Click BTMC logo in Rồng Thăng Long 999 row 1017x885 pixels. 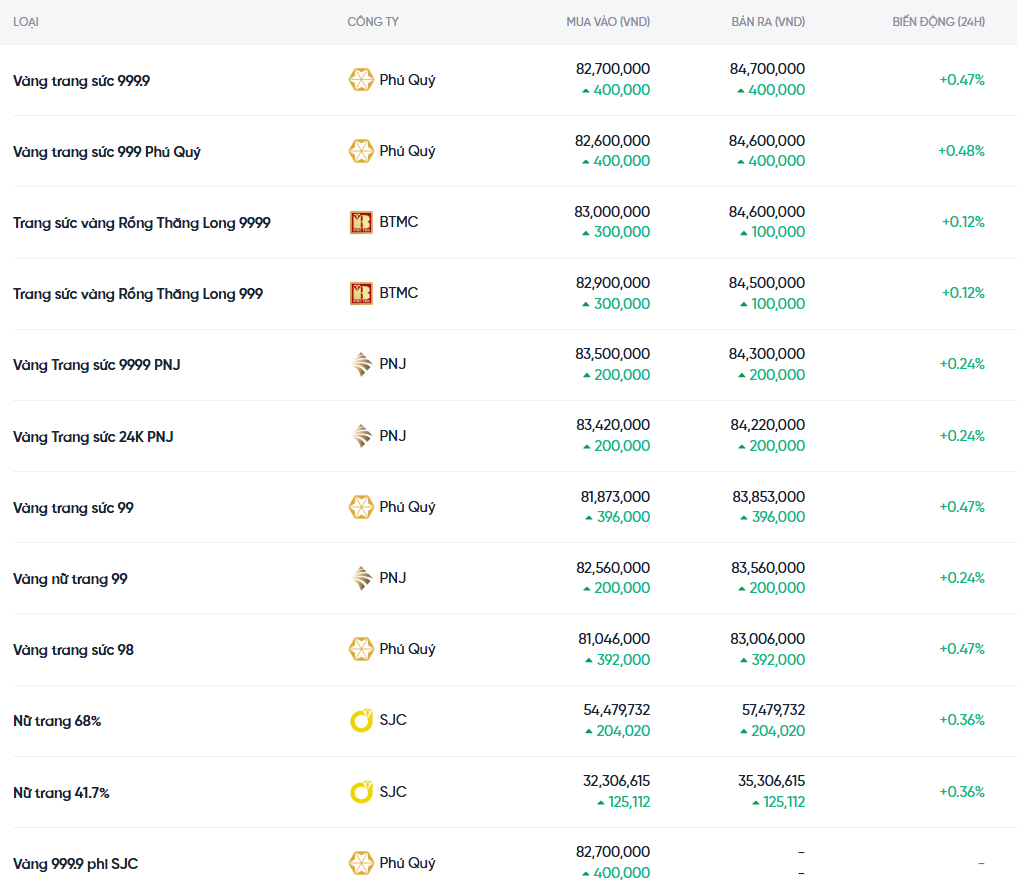pyautogui.click(x=361, y=293)
